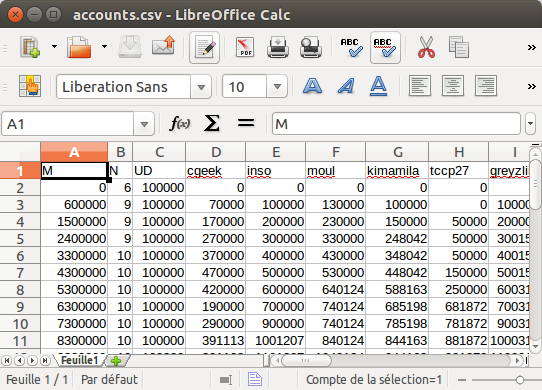This screenshot has height=390, width=542.
Task: Click the vertical scrollbar down arrow
Action: pos(535,346)
